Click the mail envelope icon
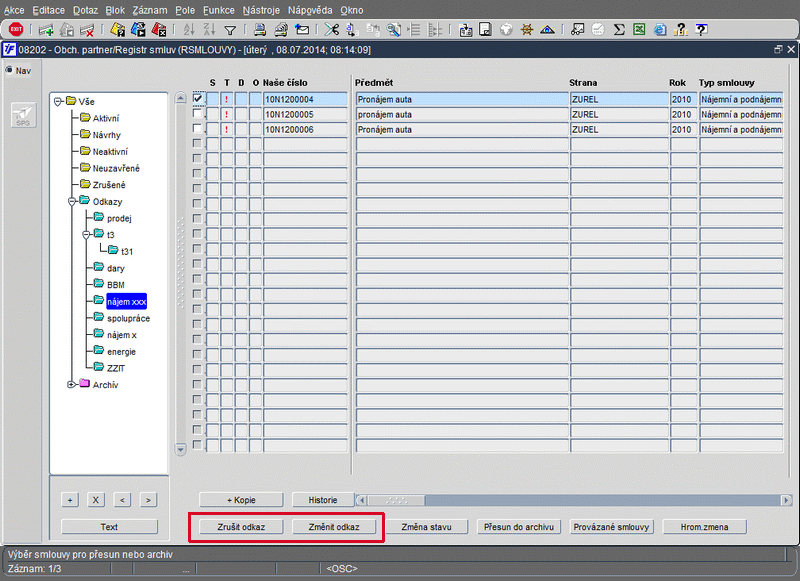This screenshot has height=581, width=800. [x=302, y=30]
